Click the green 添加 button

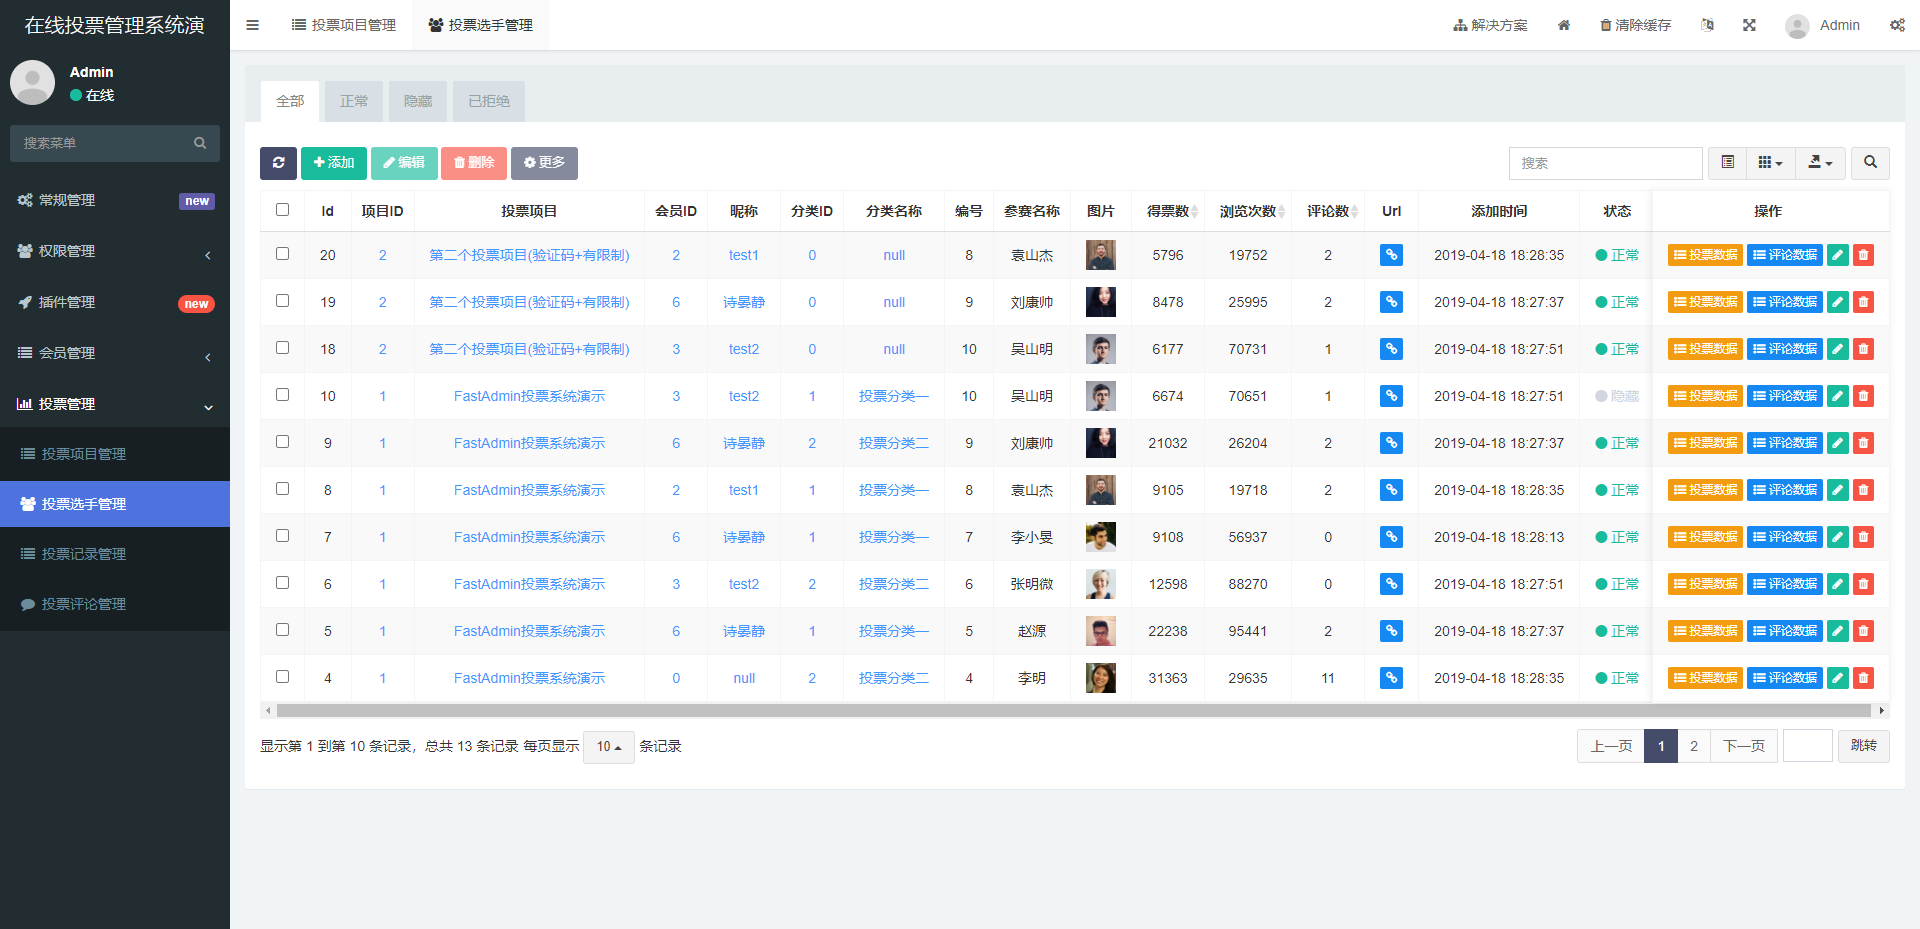click(334, 163)
